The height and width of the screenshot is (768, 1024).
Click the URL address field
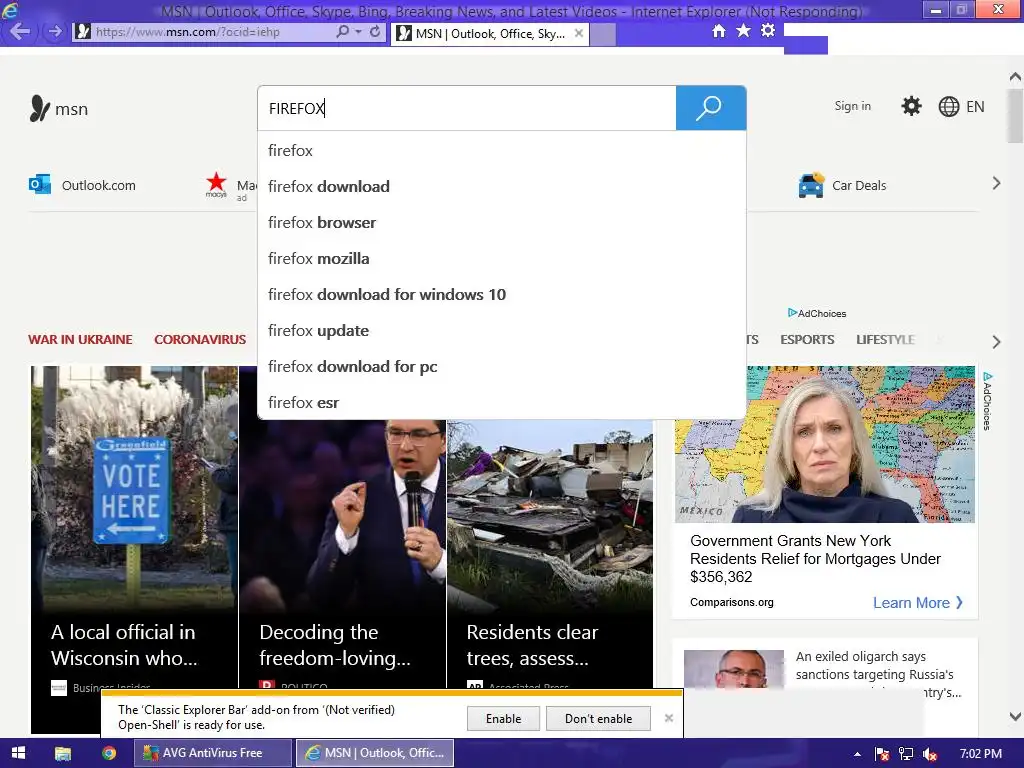point(214,31)
